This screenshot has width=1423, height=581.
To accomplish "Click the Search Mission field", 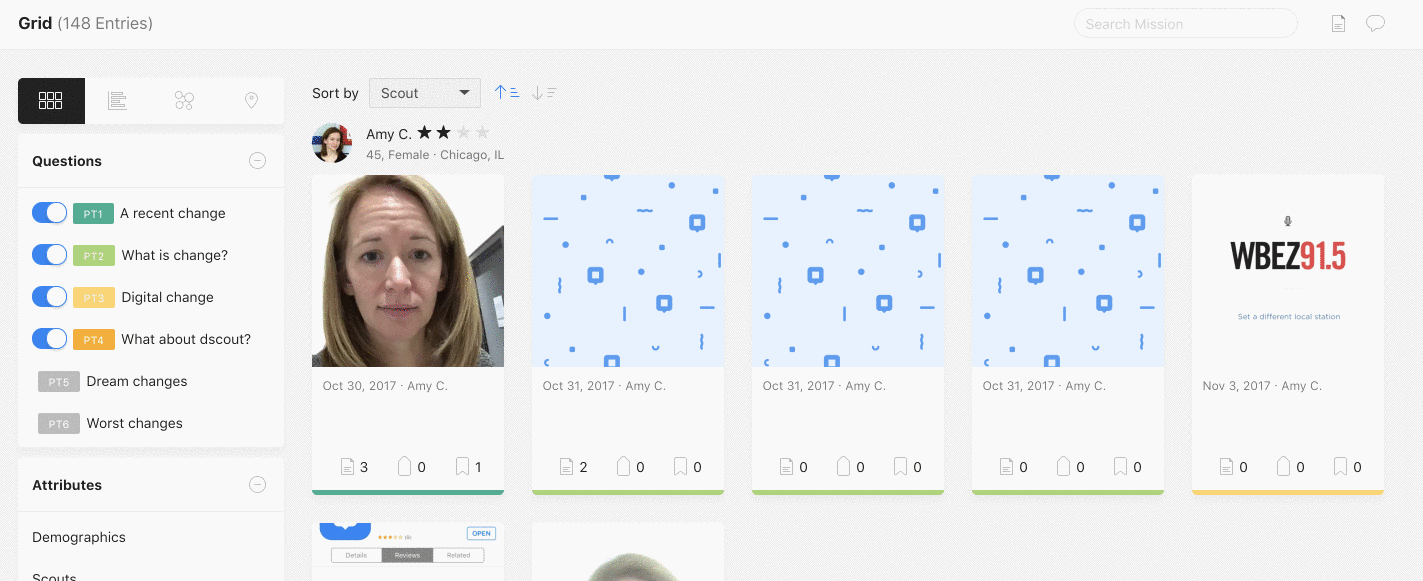I will click(1185, 24).
